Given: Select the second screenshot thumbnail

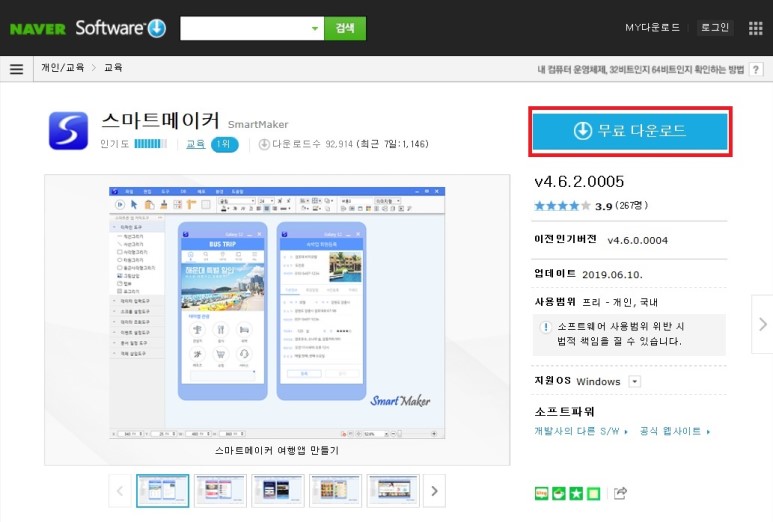Looking at the screenshot, I should coord(220,491).
